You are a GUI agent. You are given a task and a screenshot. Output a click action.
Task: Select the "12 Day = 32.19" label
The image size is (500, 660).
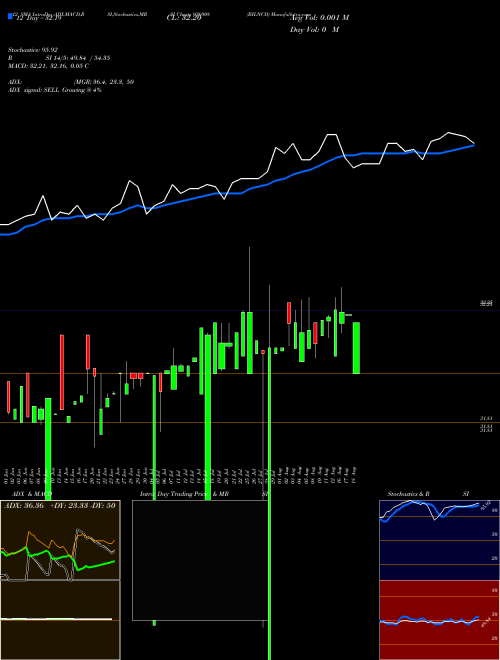coord(39,18)
